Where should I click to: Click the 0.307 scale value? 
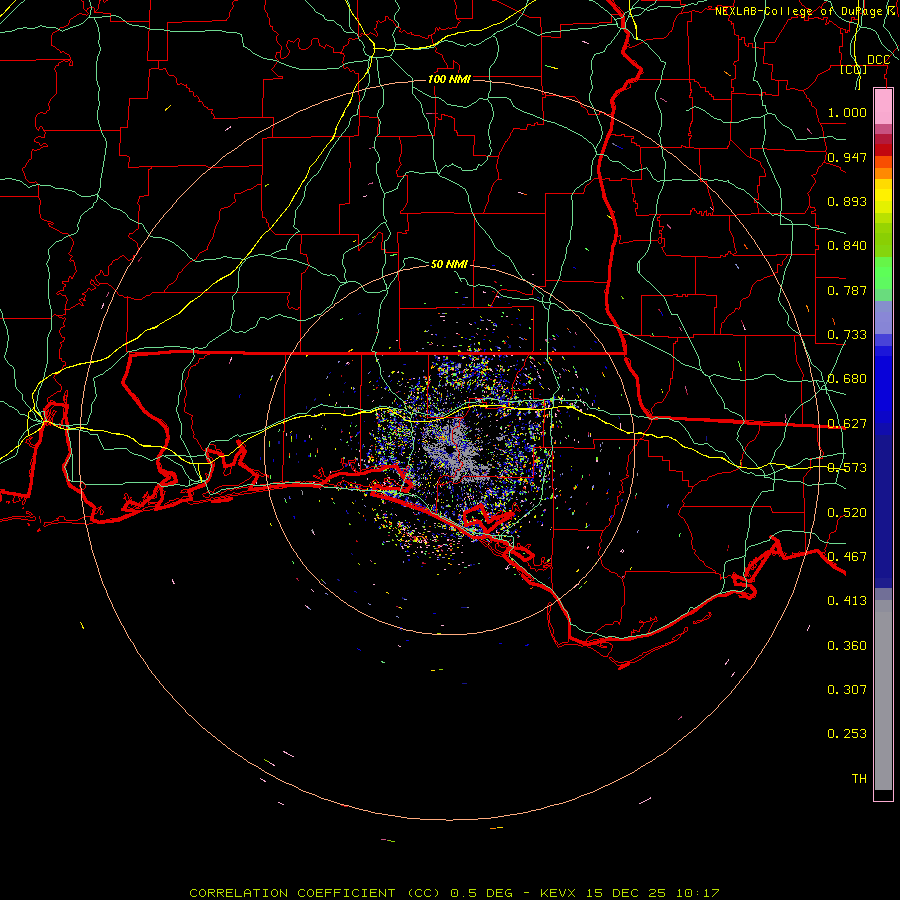point(847,690)
